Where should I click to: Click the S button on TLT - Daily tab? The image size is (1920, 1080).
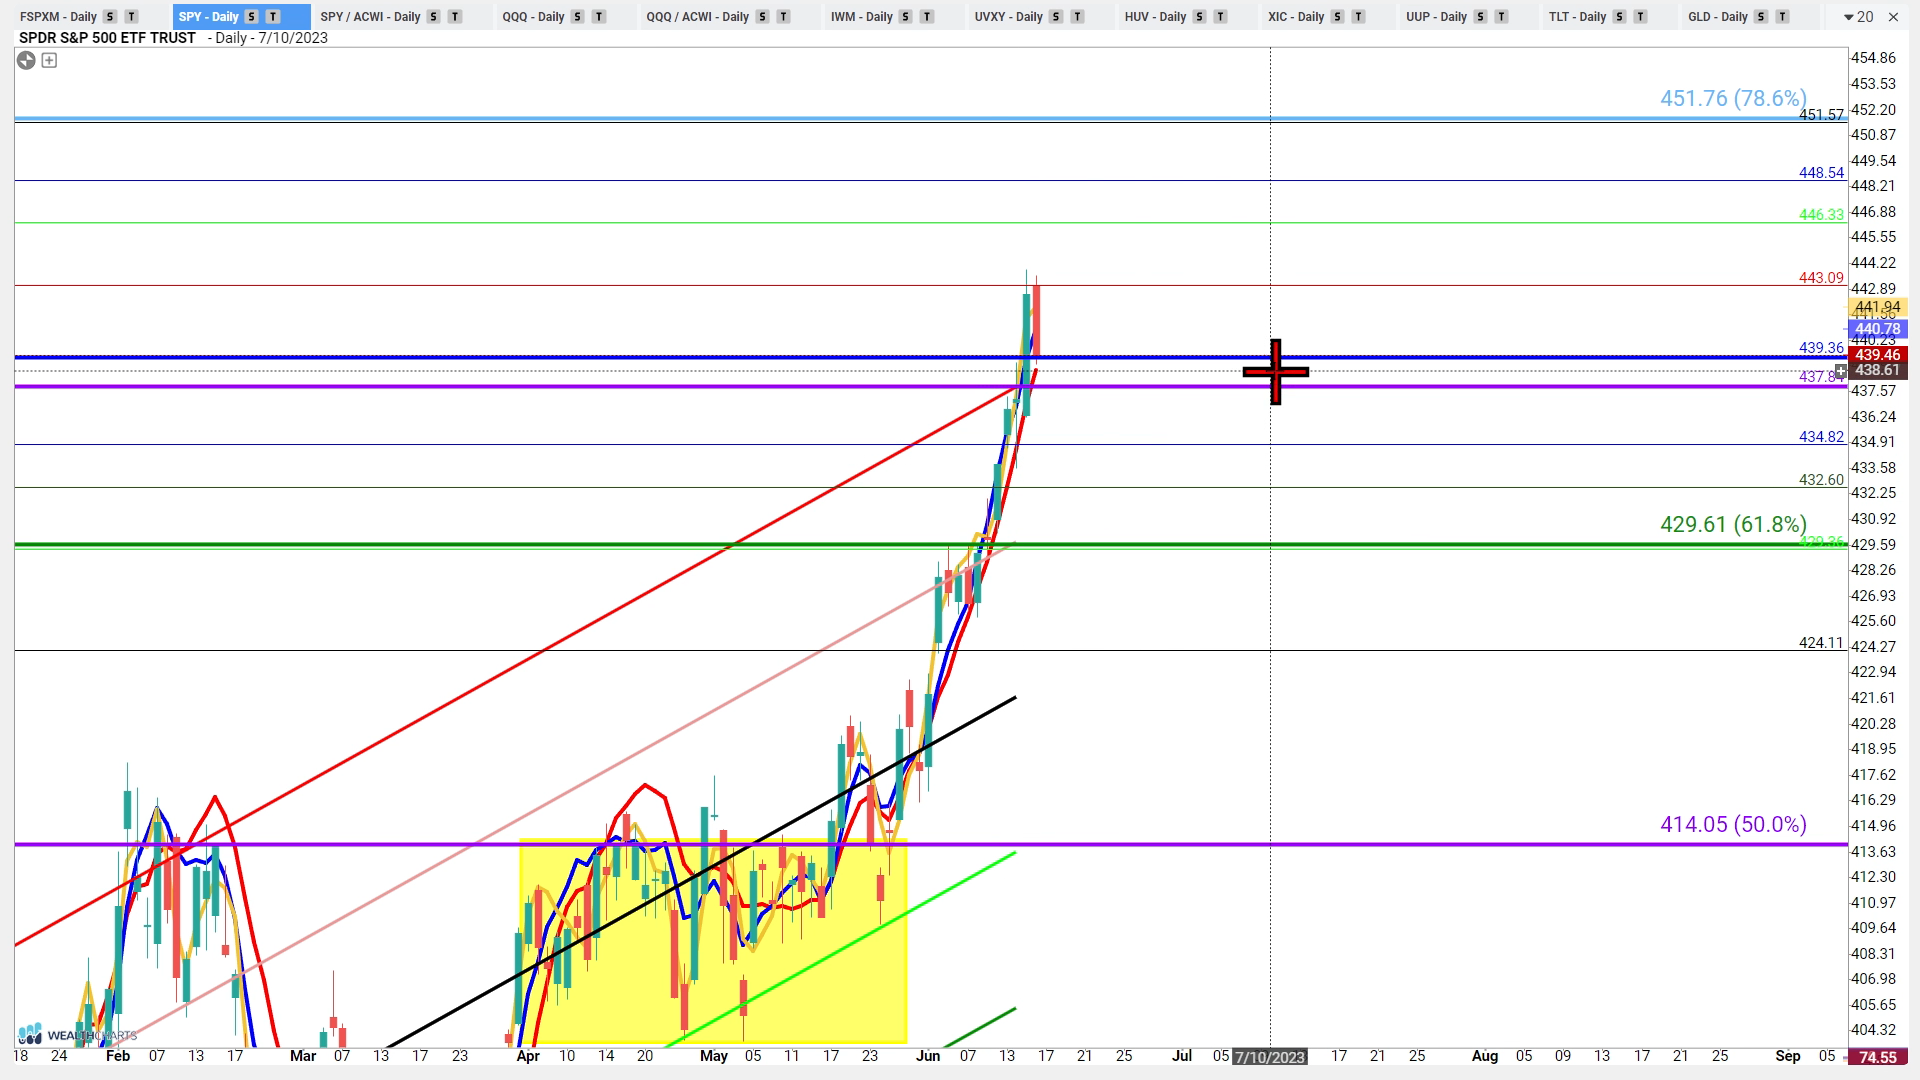[1619, 17]
